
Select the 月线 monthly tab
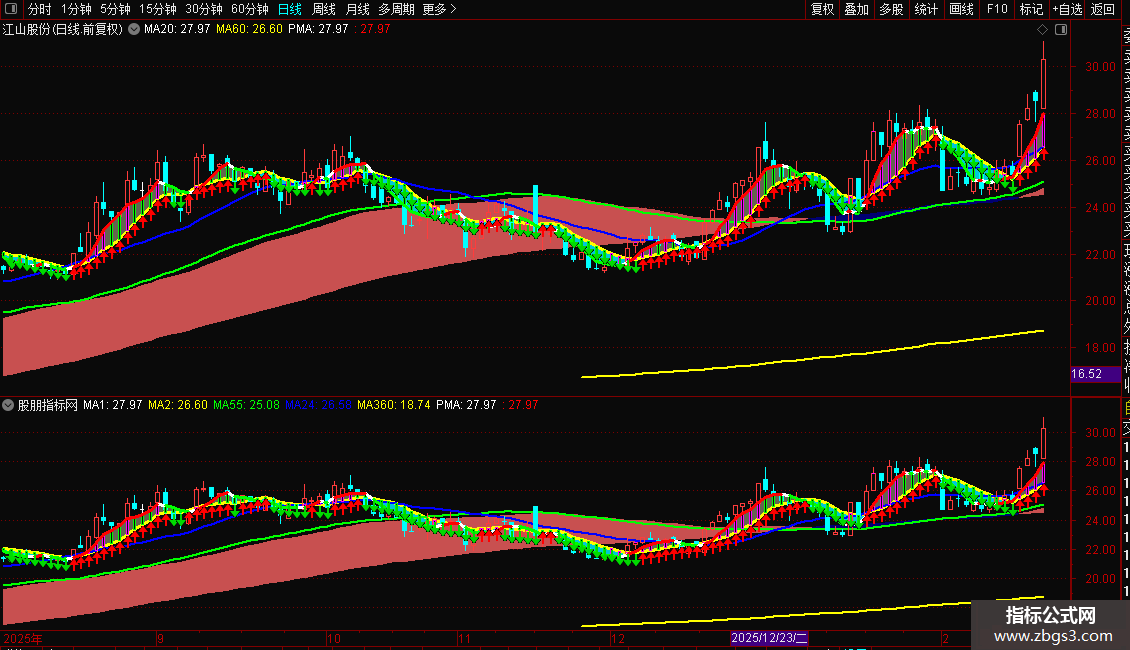point(357,9)
